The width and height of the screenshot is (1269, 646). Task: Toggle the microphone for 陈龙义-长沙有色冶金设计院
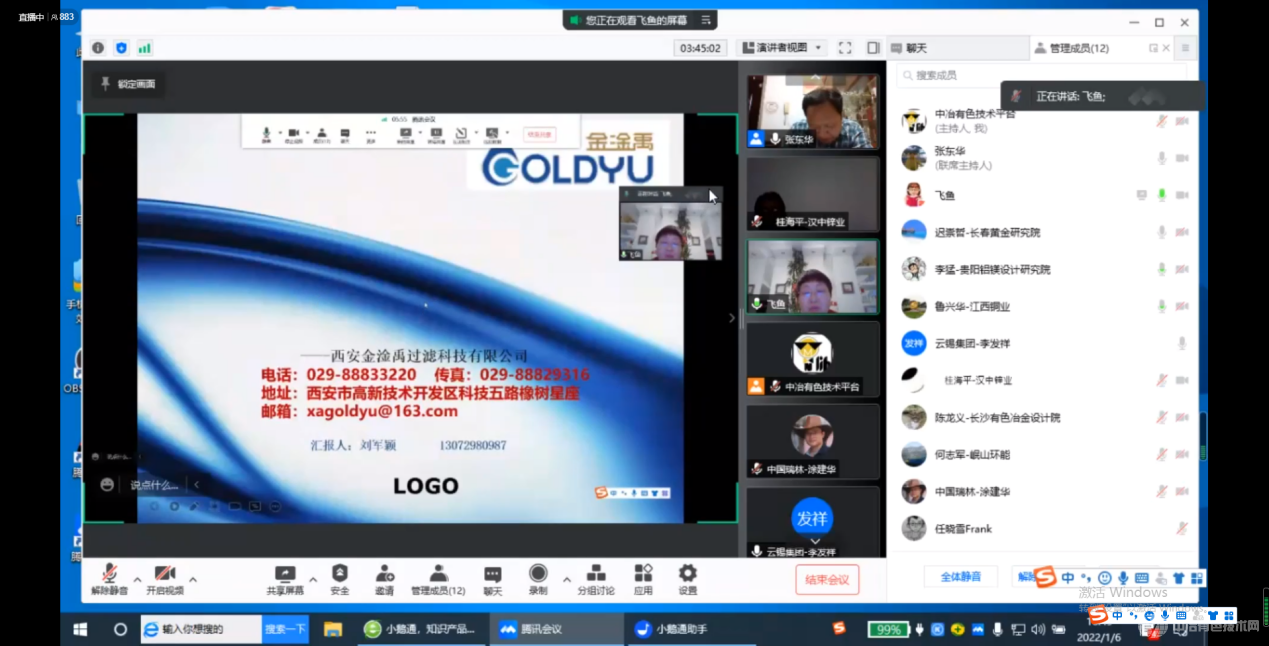(1161, 417)
